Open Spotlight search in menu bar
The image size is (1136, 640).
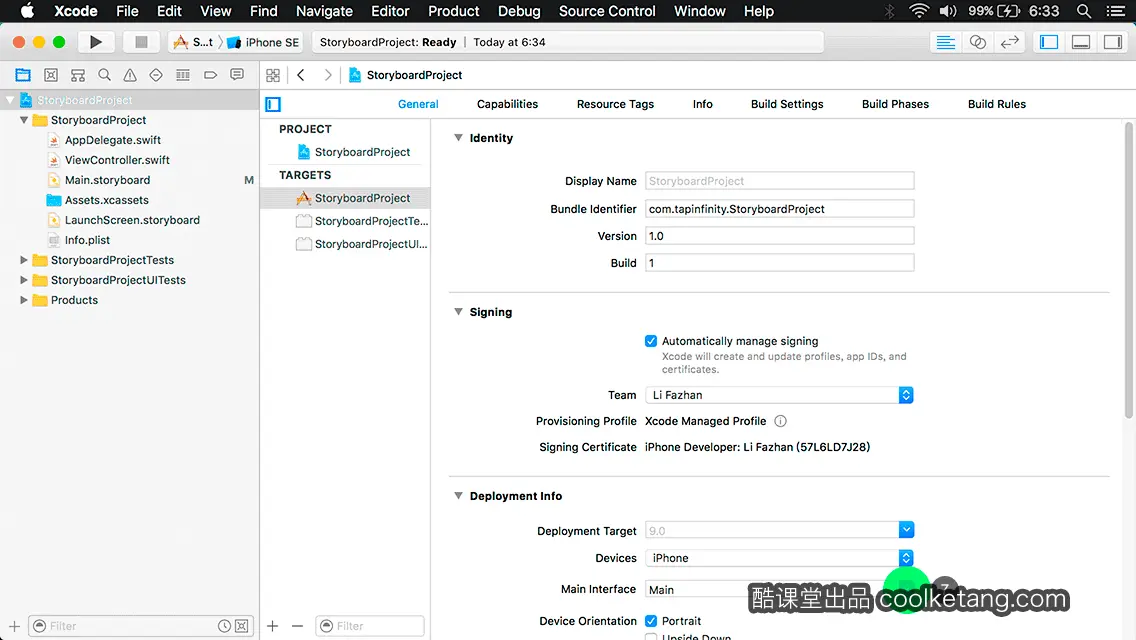1084,11
